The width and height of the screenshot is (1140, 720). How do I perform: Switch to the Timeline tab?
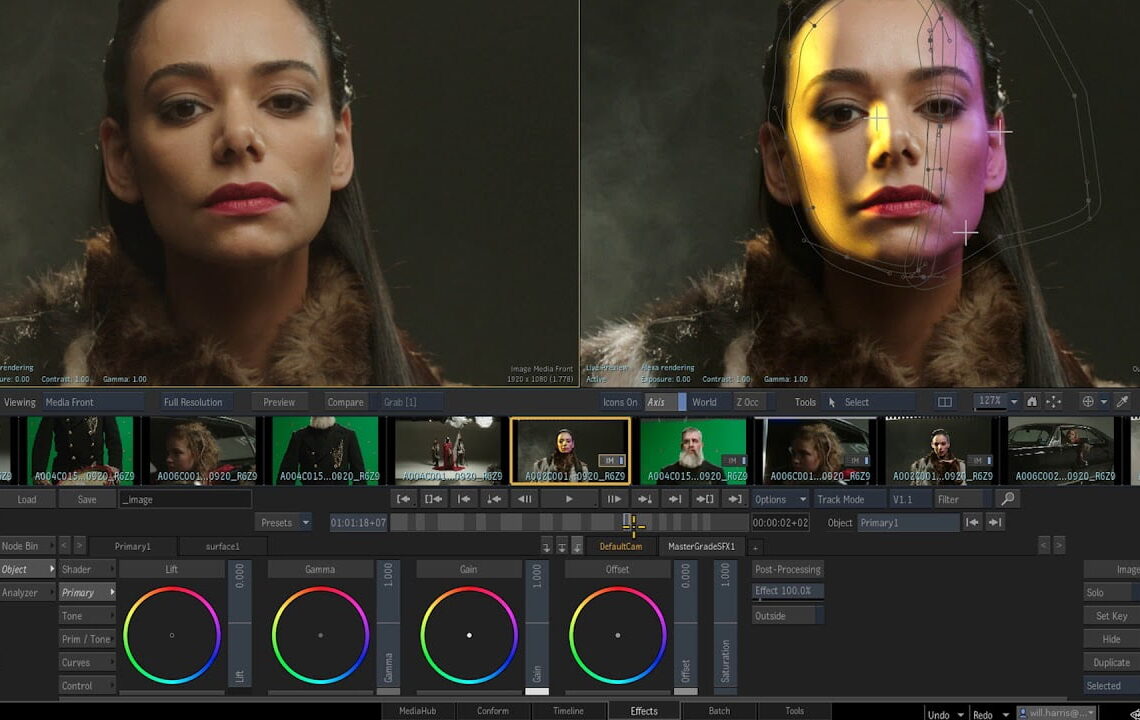coord(568,711)
